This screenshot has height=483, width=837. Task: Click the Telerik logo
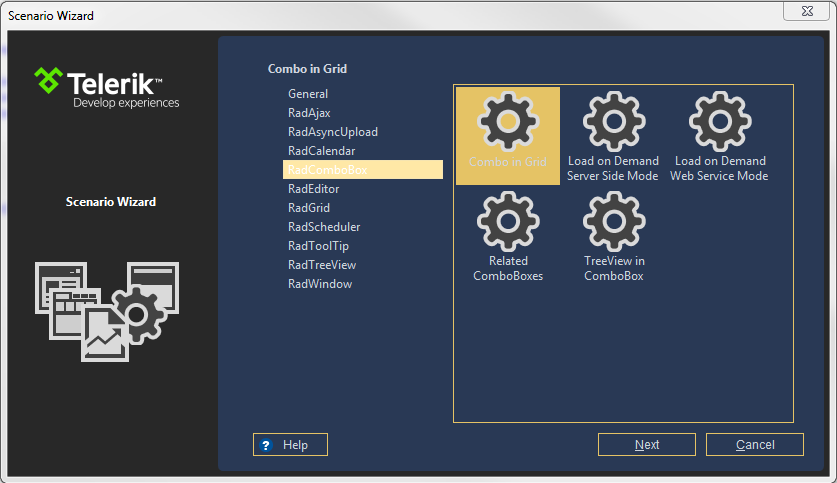pyautogui.click(x=107, y=88)
